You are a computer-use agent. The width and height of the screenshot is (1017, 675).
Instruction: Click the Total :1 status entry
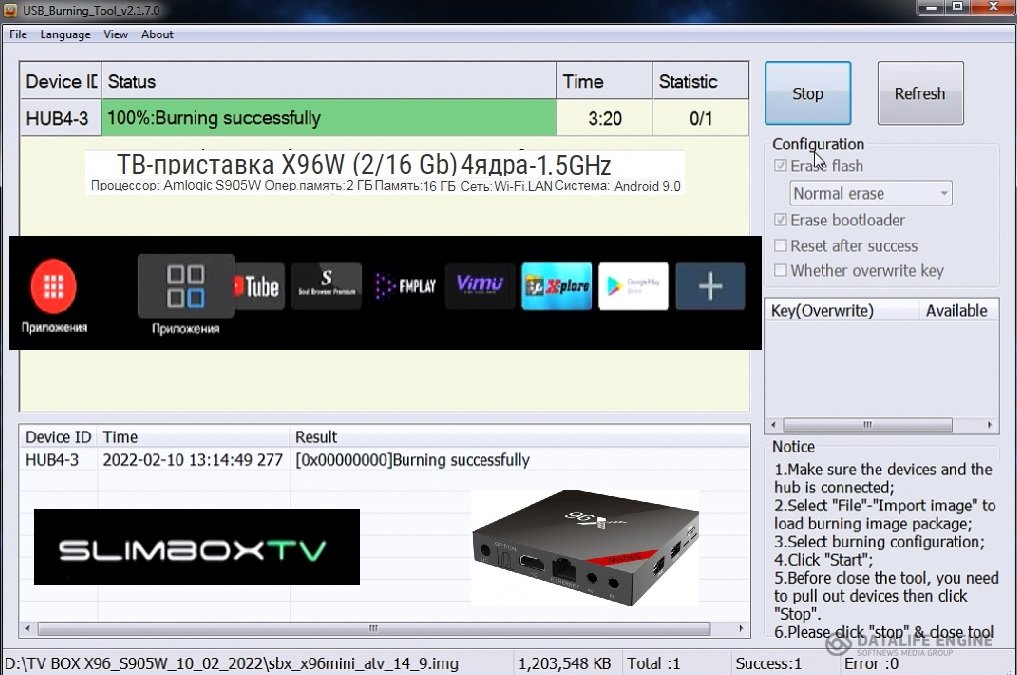coord(653,663)
